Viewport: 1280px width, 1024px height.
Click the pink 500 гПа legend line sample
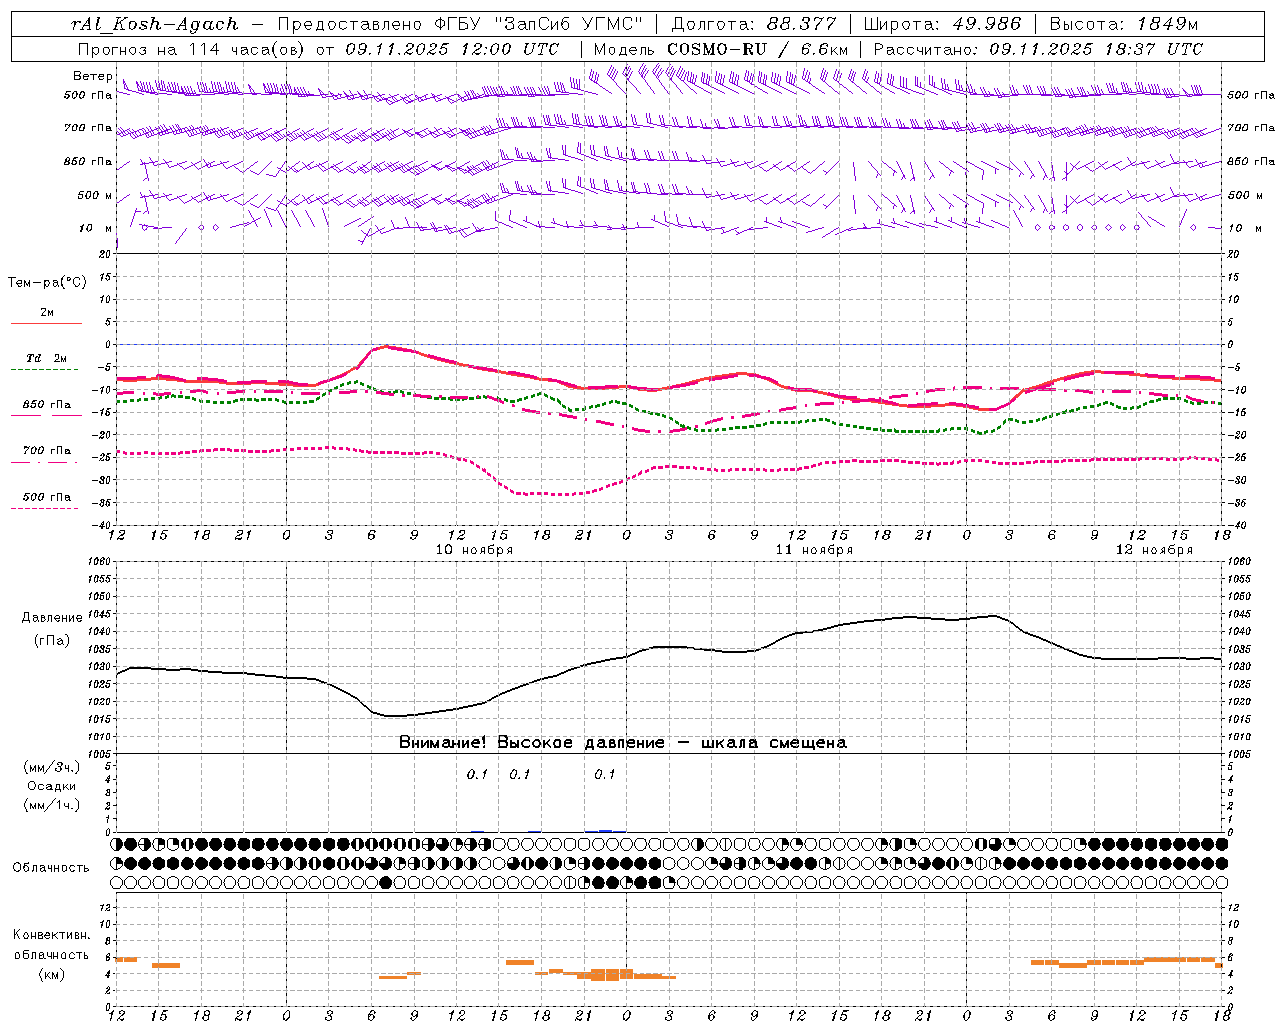[45, 509]
